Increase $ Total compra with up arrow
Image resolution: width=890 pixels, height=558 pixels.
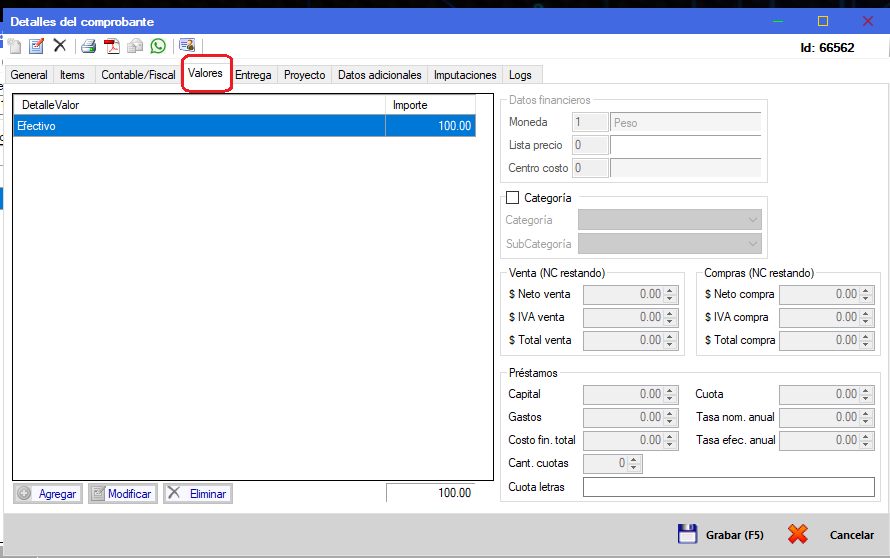(x=866, y=336)
